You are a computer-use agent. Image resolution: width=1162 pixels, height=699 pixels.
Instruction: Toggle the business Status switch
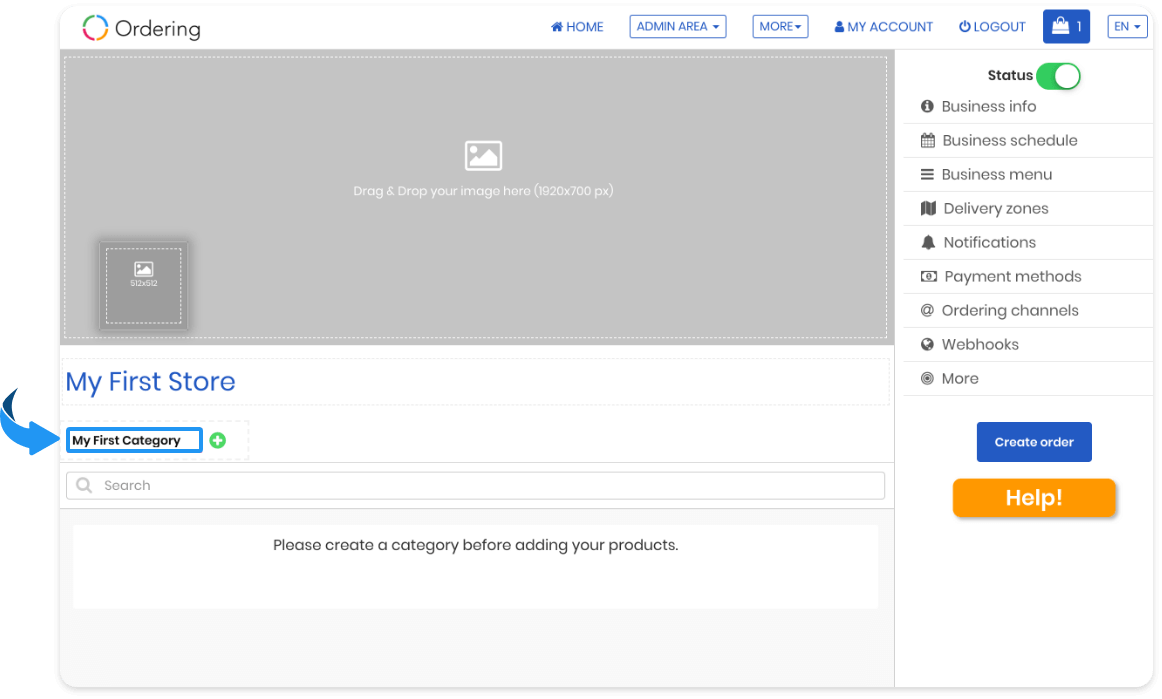coord(1058,76)
